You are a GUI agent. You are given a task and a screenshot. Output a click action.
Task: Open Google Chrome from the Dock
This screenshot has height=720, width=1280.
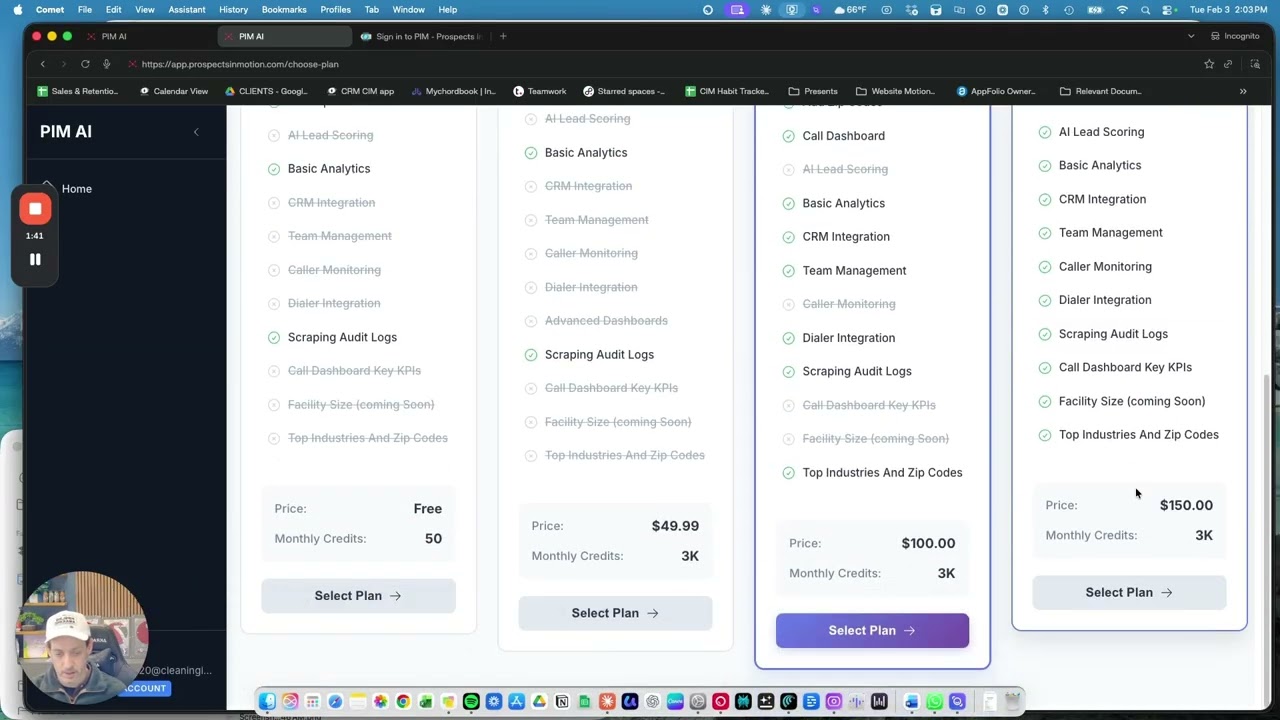click(x=403, y=702)
